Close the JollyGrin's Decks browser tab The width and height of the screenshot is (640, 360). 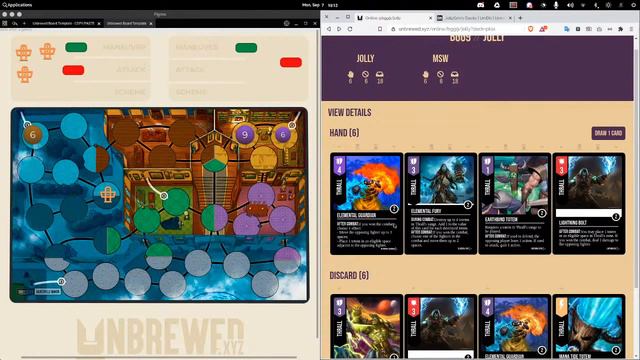tap(510, 18)
